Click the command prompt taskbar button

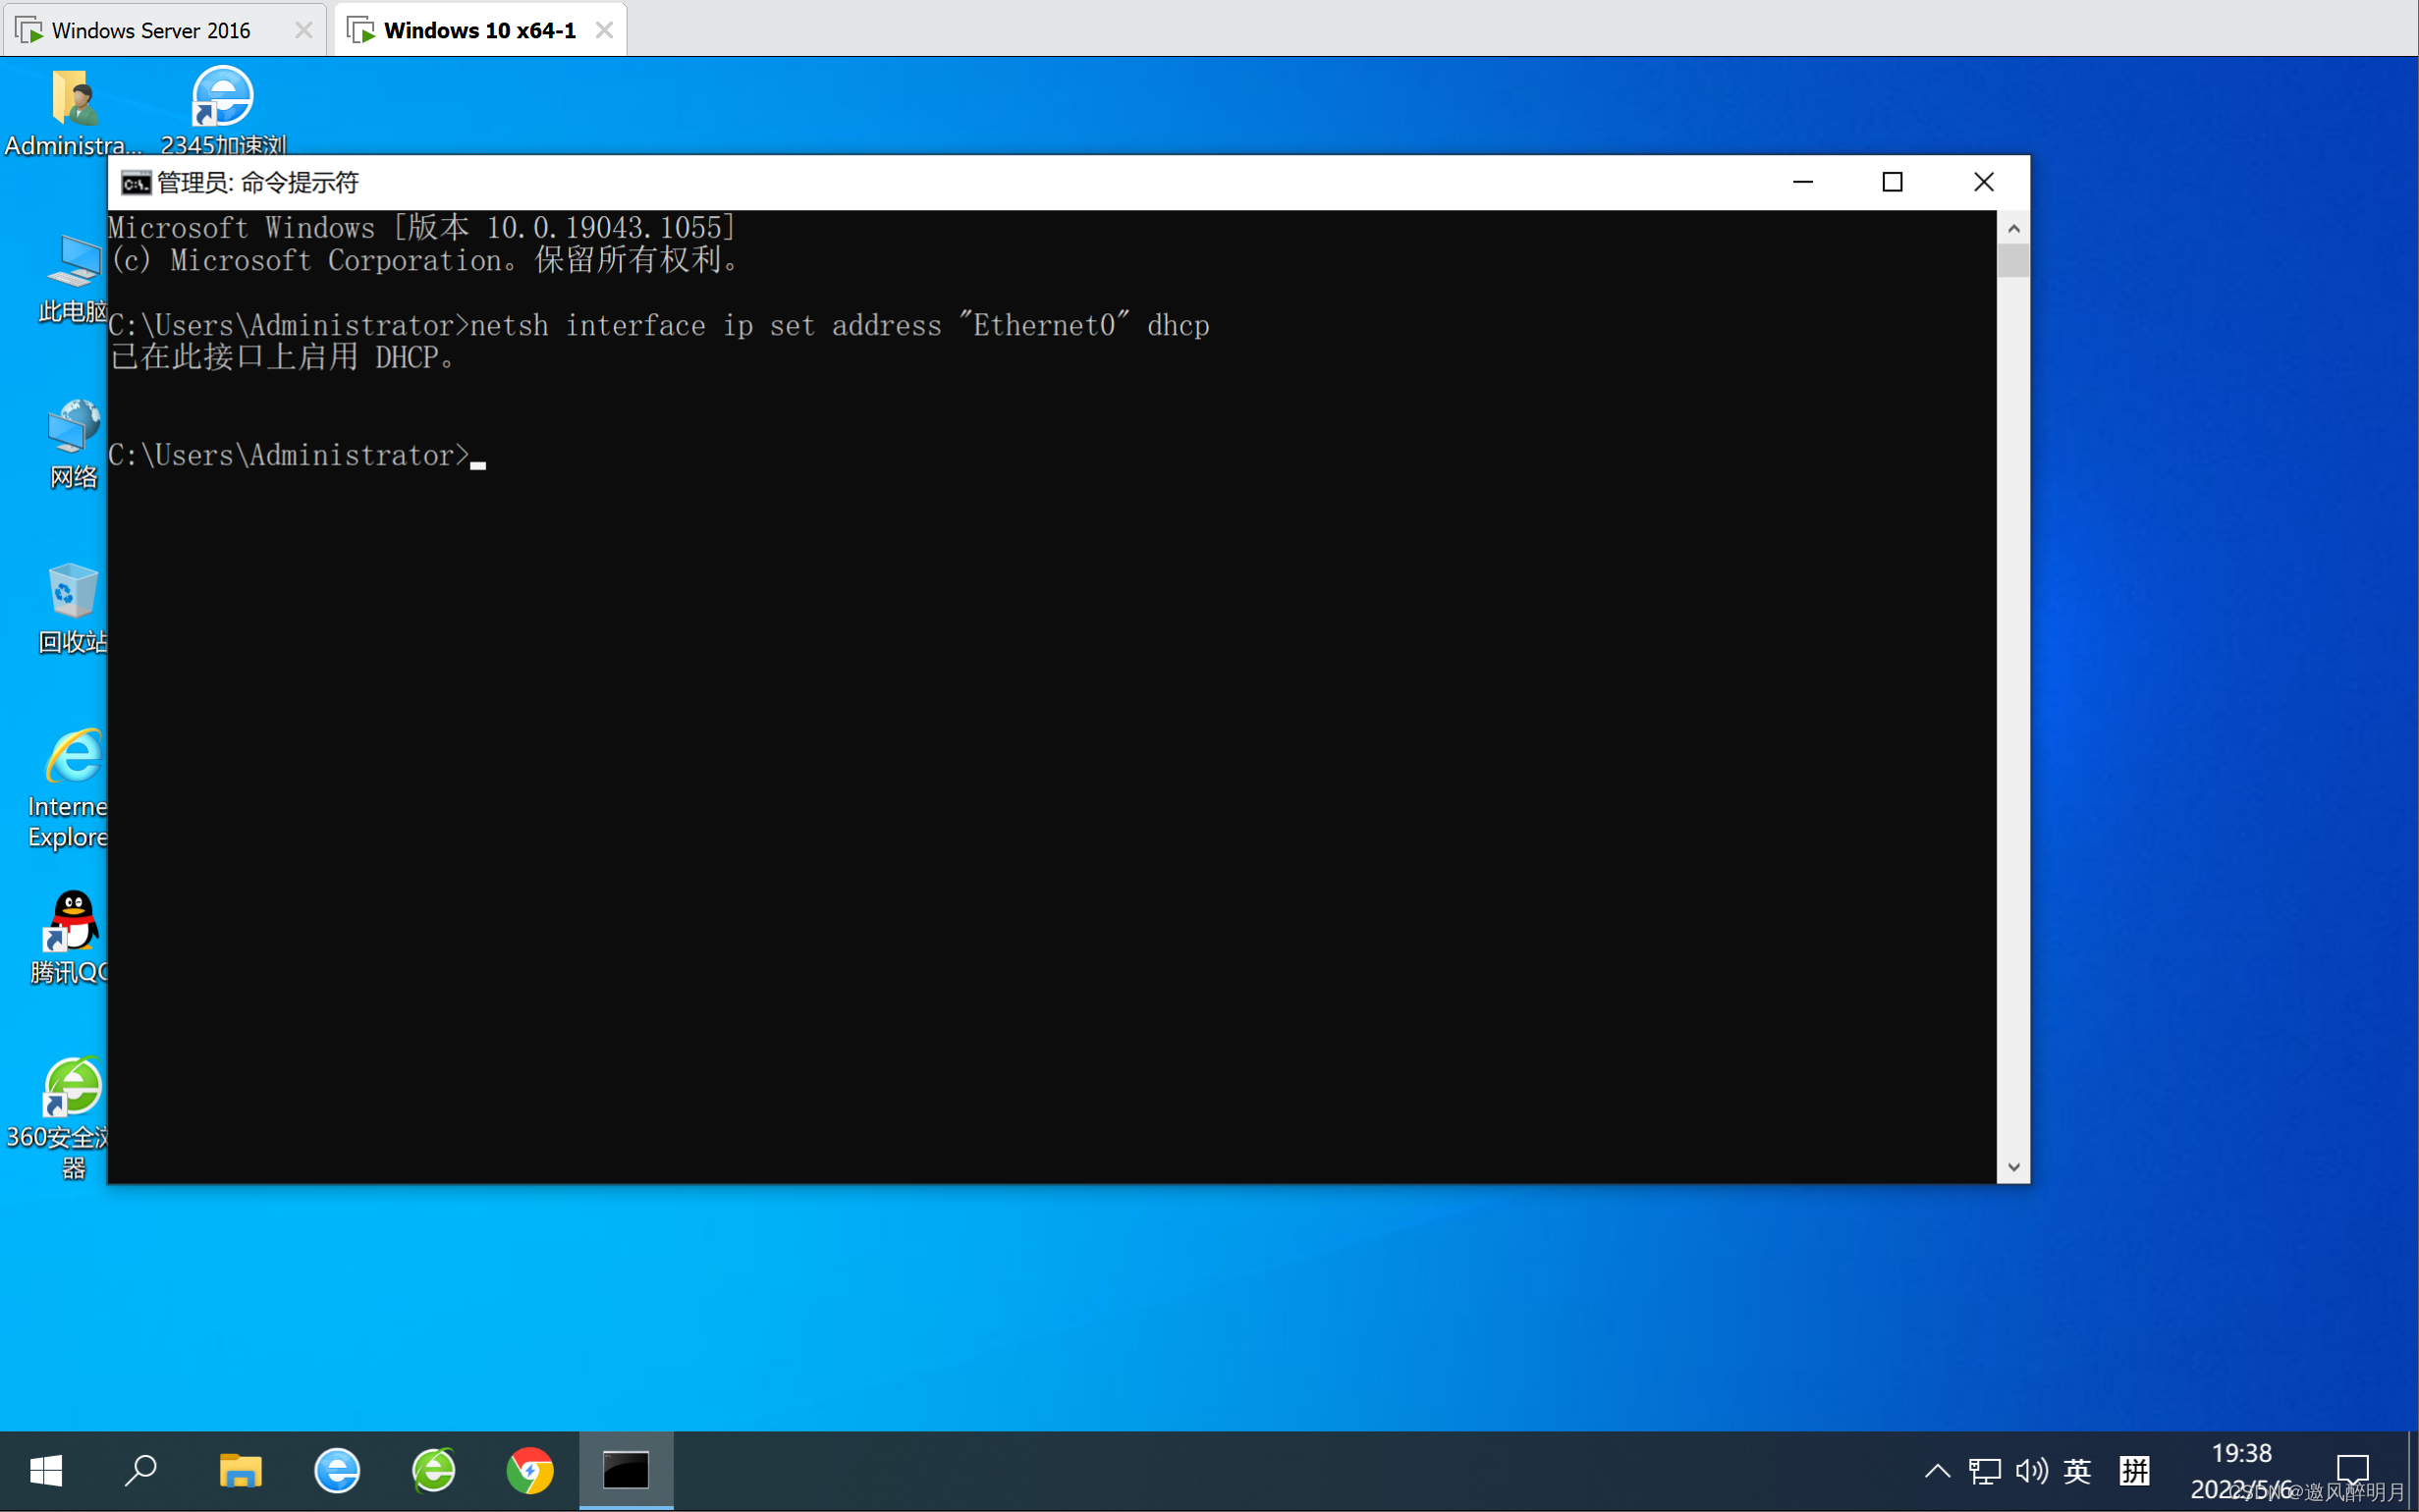pos(626,1470)
